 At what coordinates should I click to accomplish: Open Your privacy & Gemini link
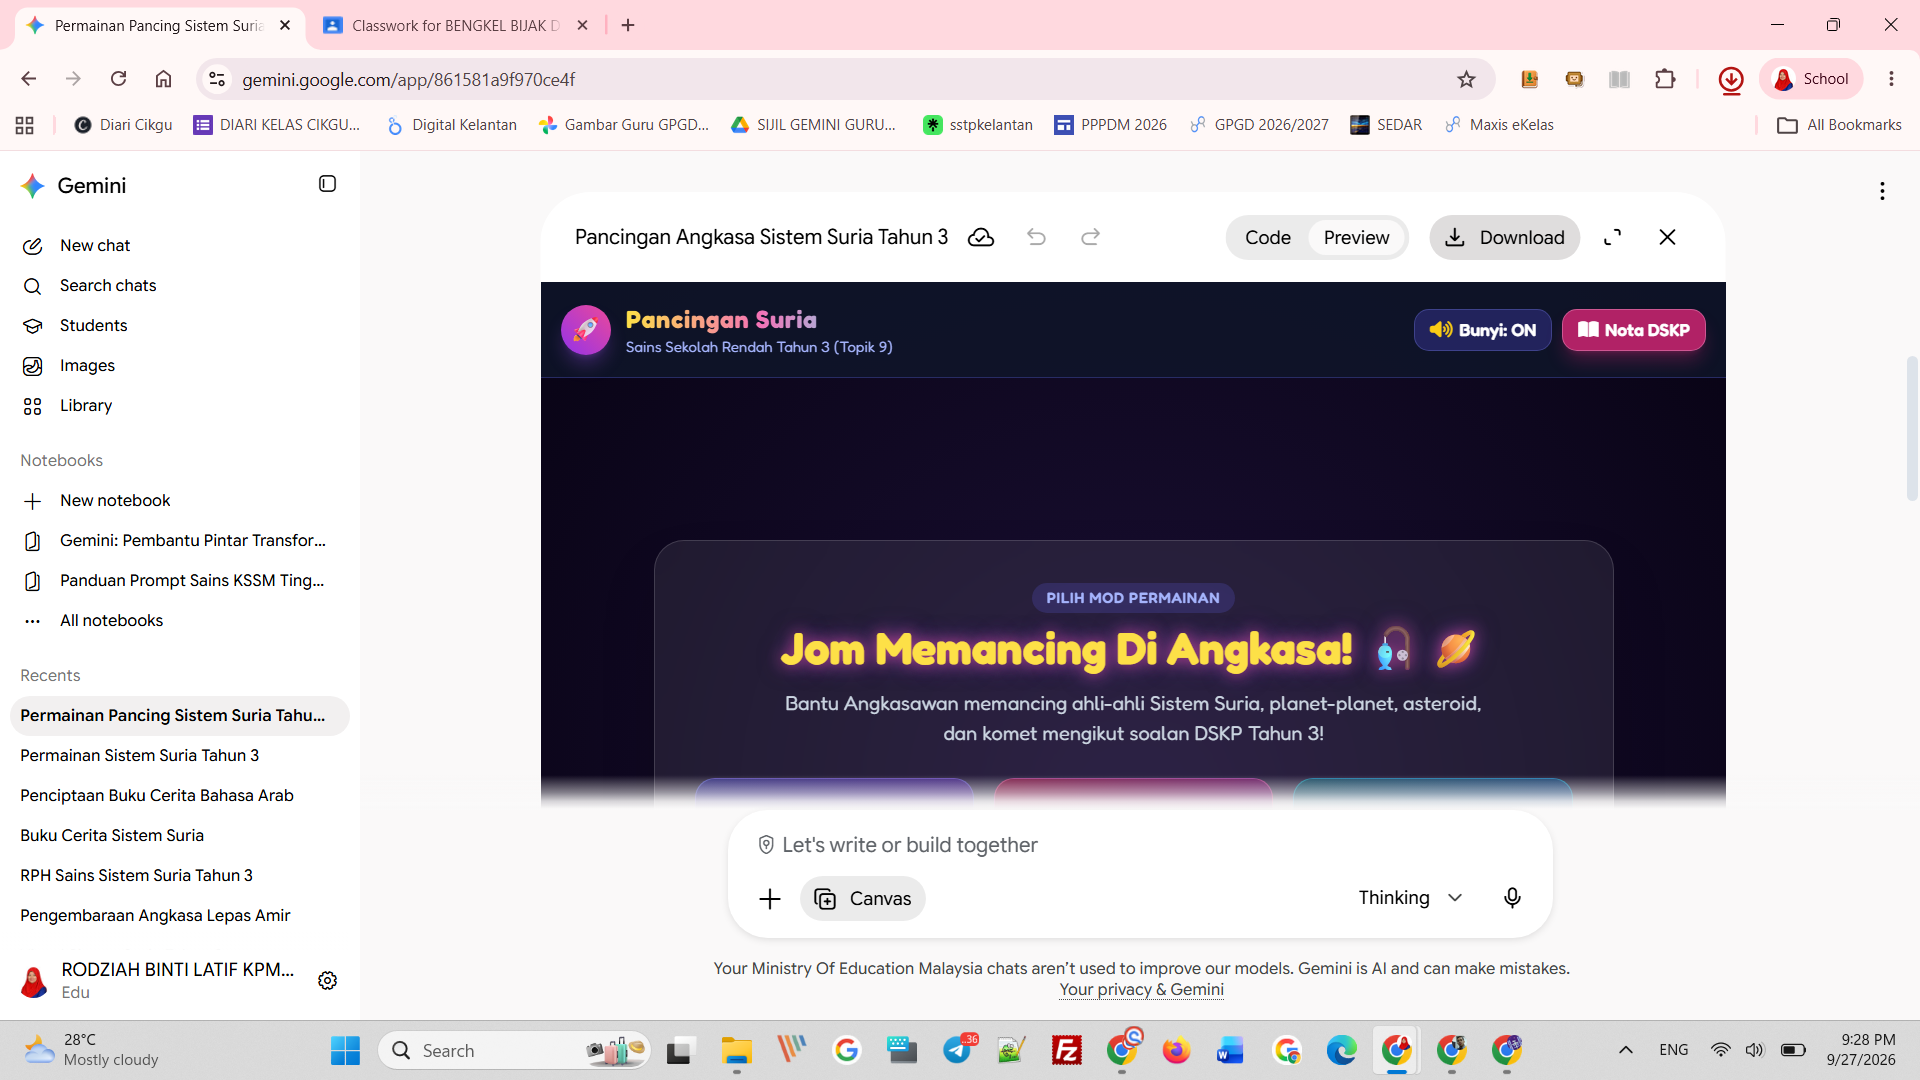coord(1141,990)
